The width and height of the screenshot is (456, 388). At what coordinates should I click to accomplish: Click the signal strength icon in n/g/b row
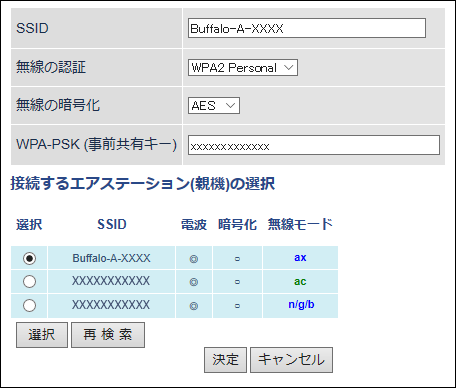194,306
